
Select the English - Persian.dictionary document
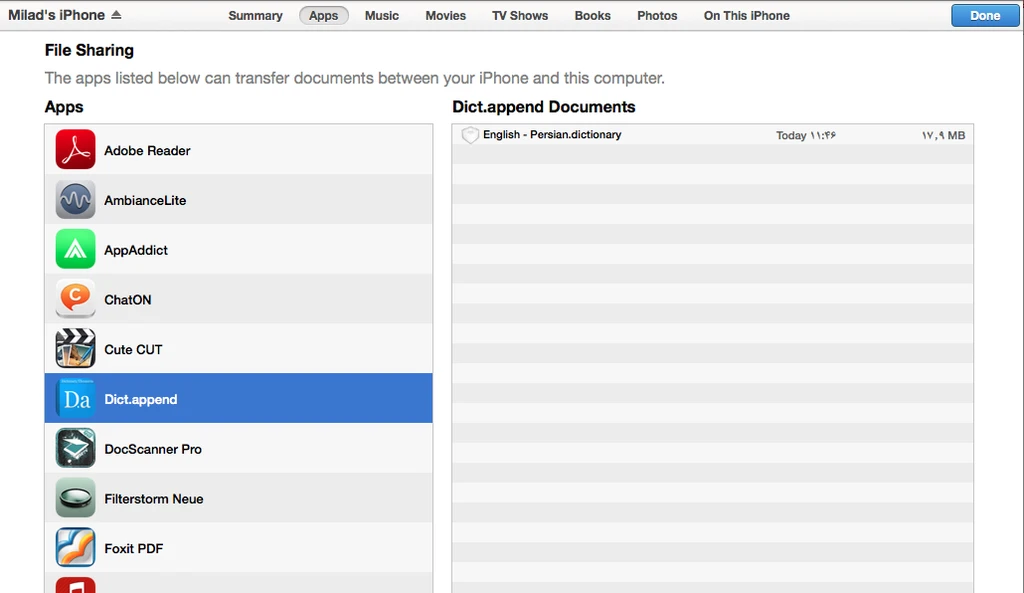[712, 135]
